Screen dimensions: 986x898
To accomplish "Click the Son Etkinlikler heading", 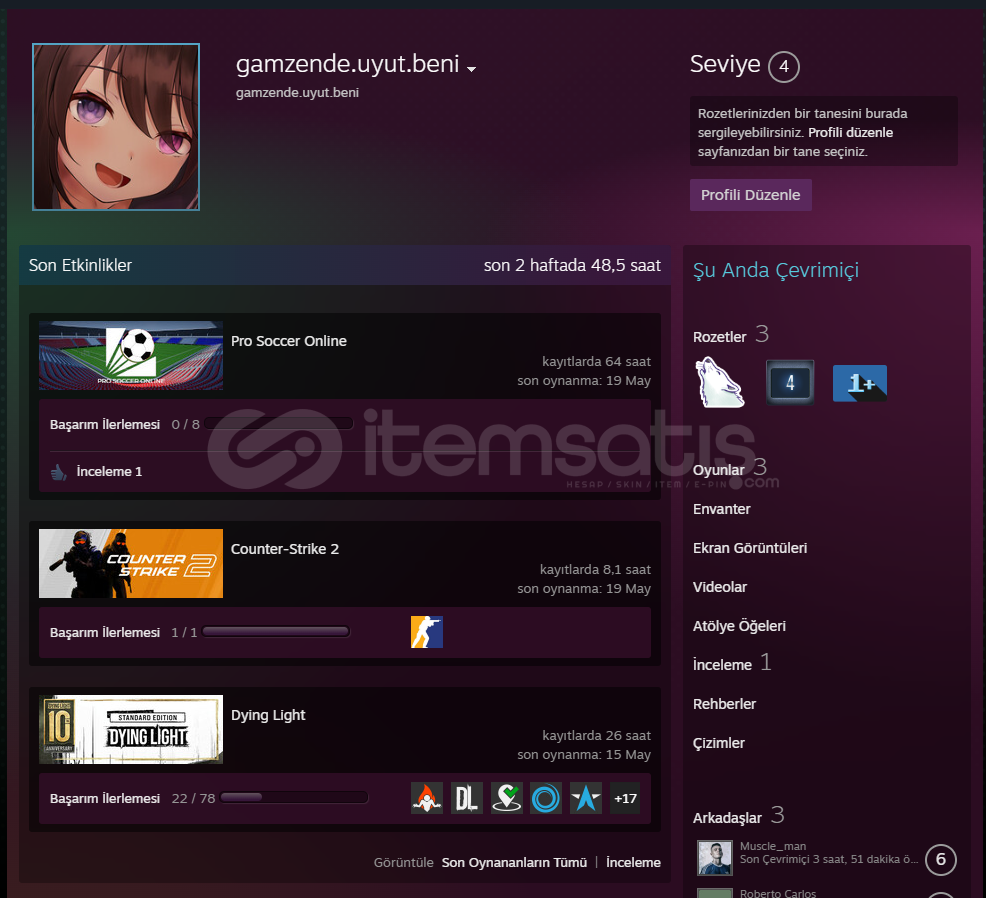I will click(80, 265).
